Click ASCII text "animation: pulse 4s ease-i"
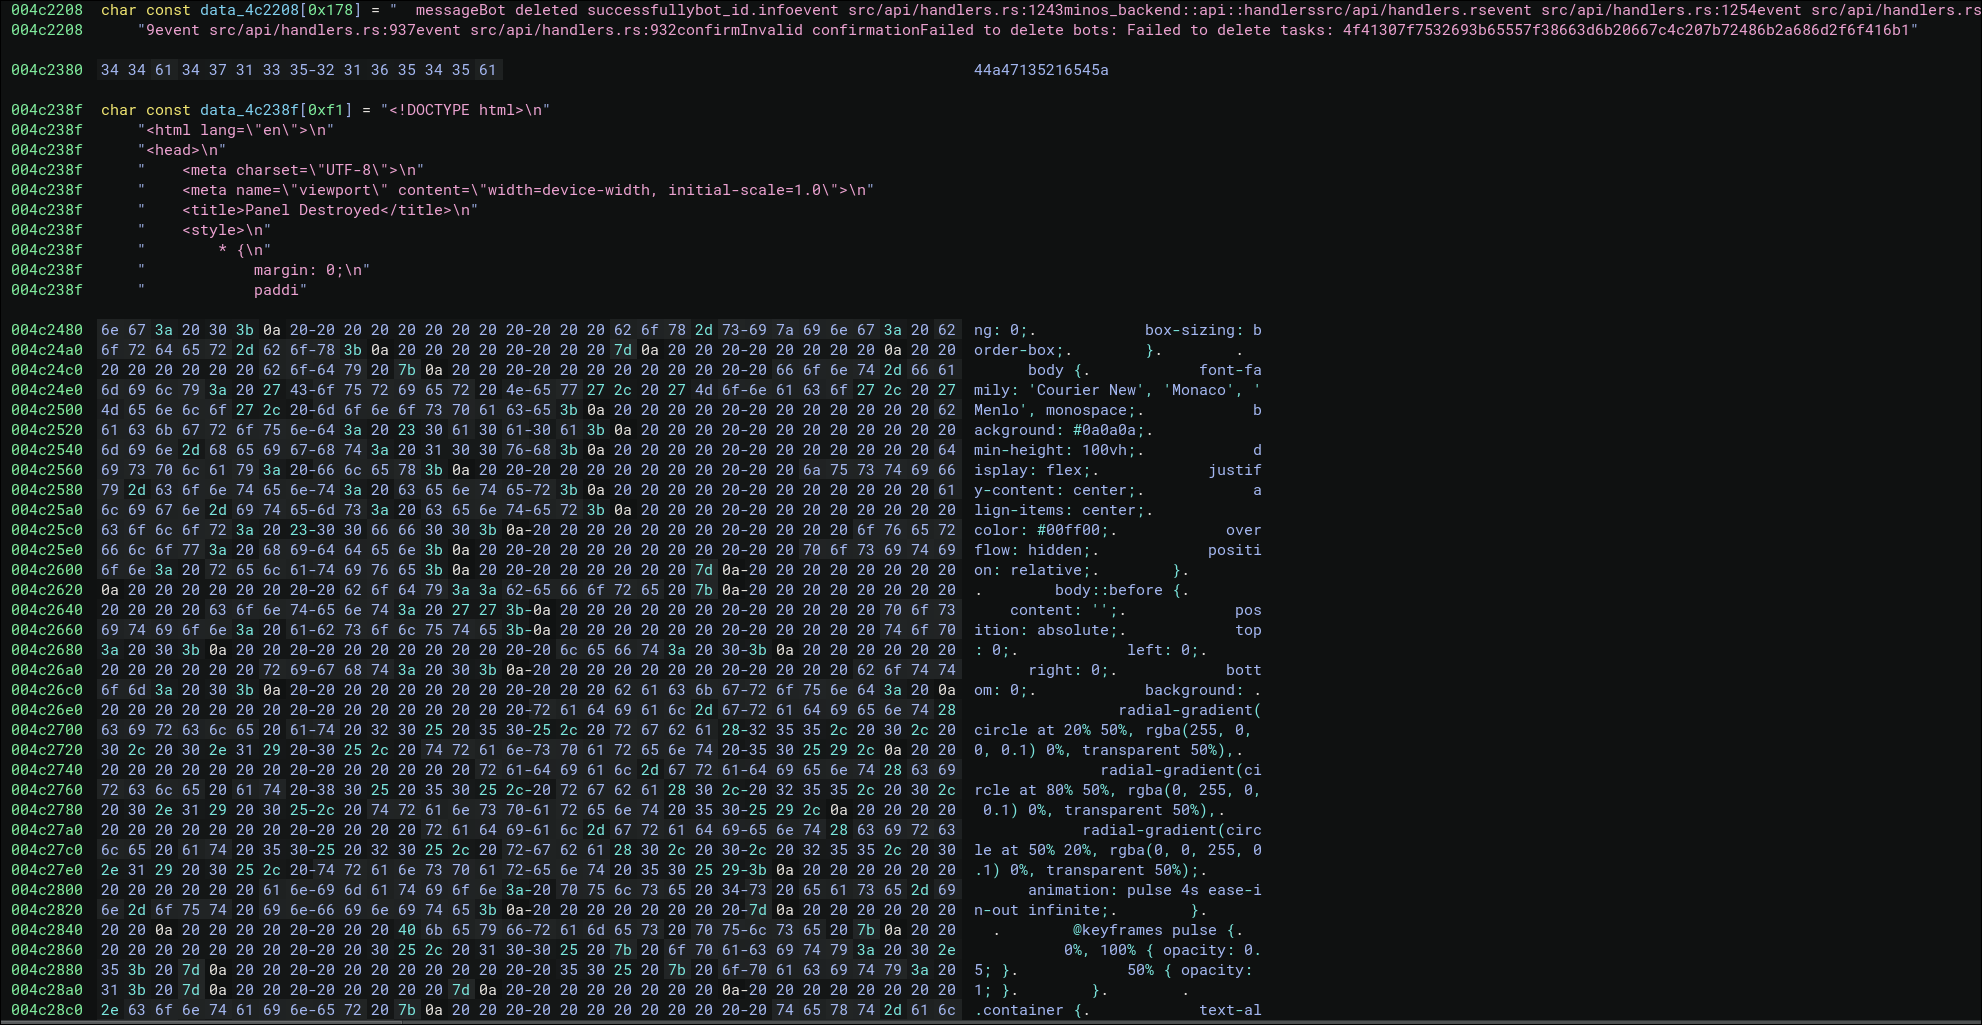 pos(1145,890)
